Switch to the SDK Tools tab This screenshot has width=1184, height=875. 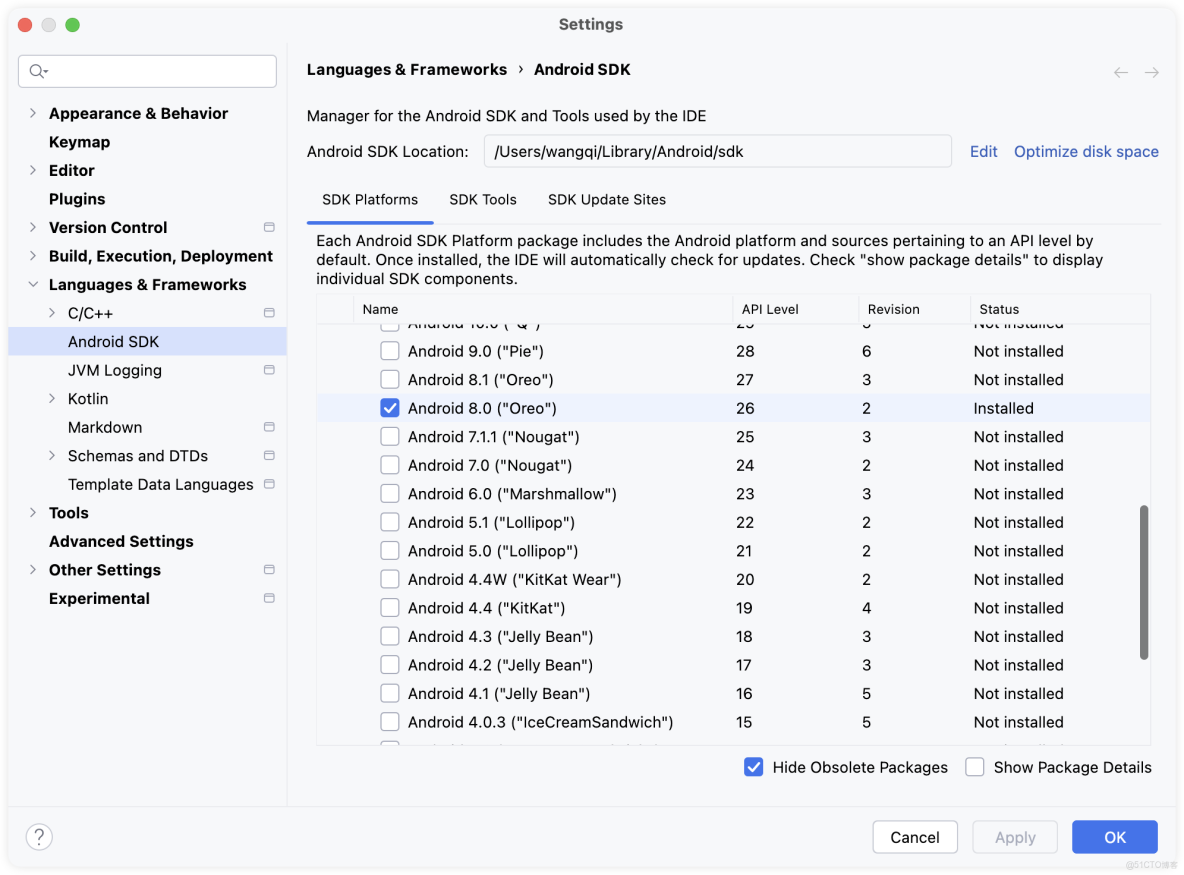pos(483,200)
